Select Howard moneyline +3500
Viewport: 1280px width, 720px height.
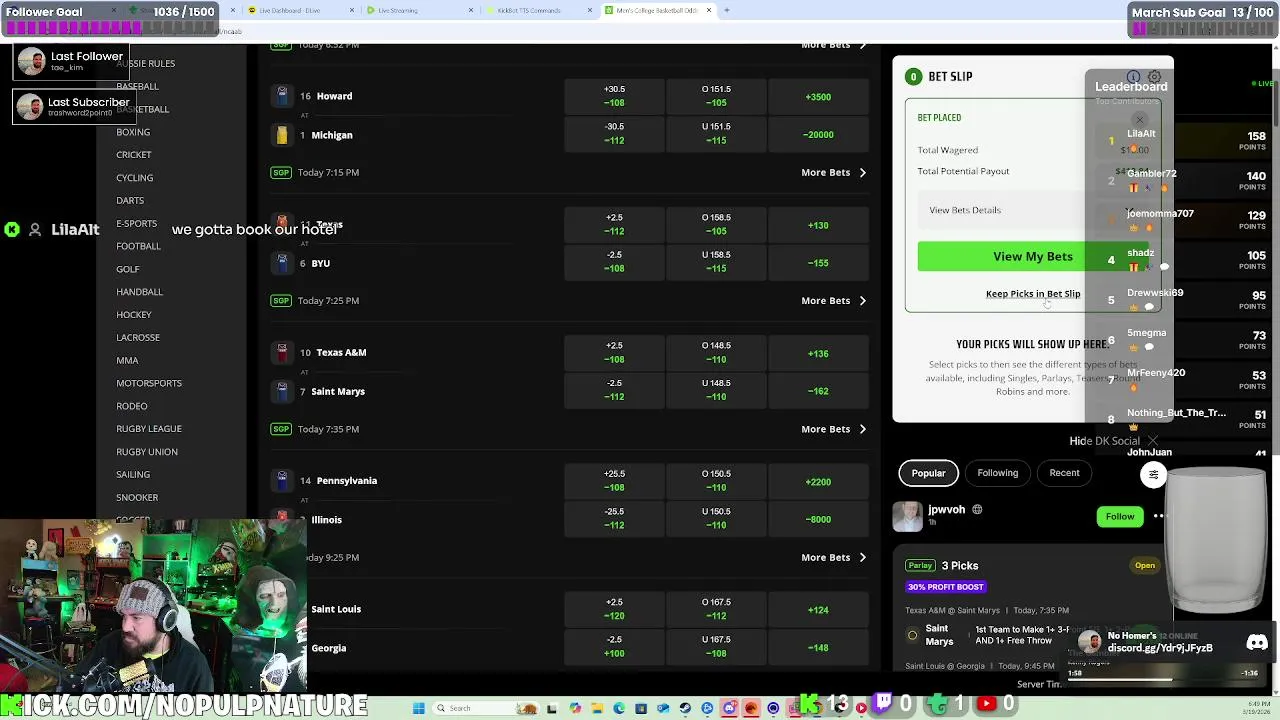coord(818,97)
